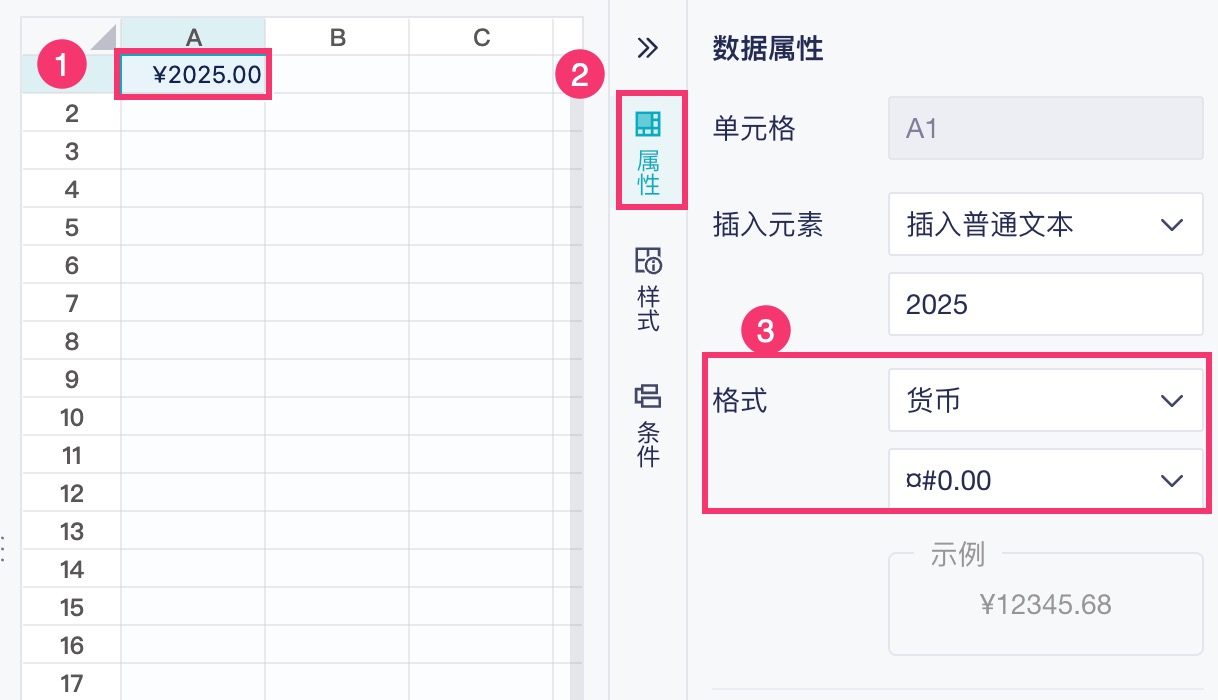Select column C header
Viewport: 1218px width, 700px height.
[481, 37]
